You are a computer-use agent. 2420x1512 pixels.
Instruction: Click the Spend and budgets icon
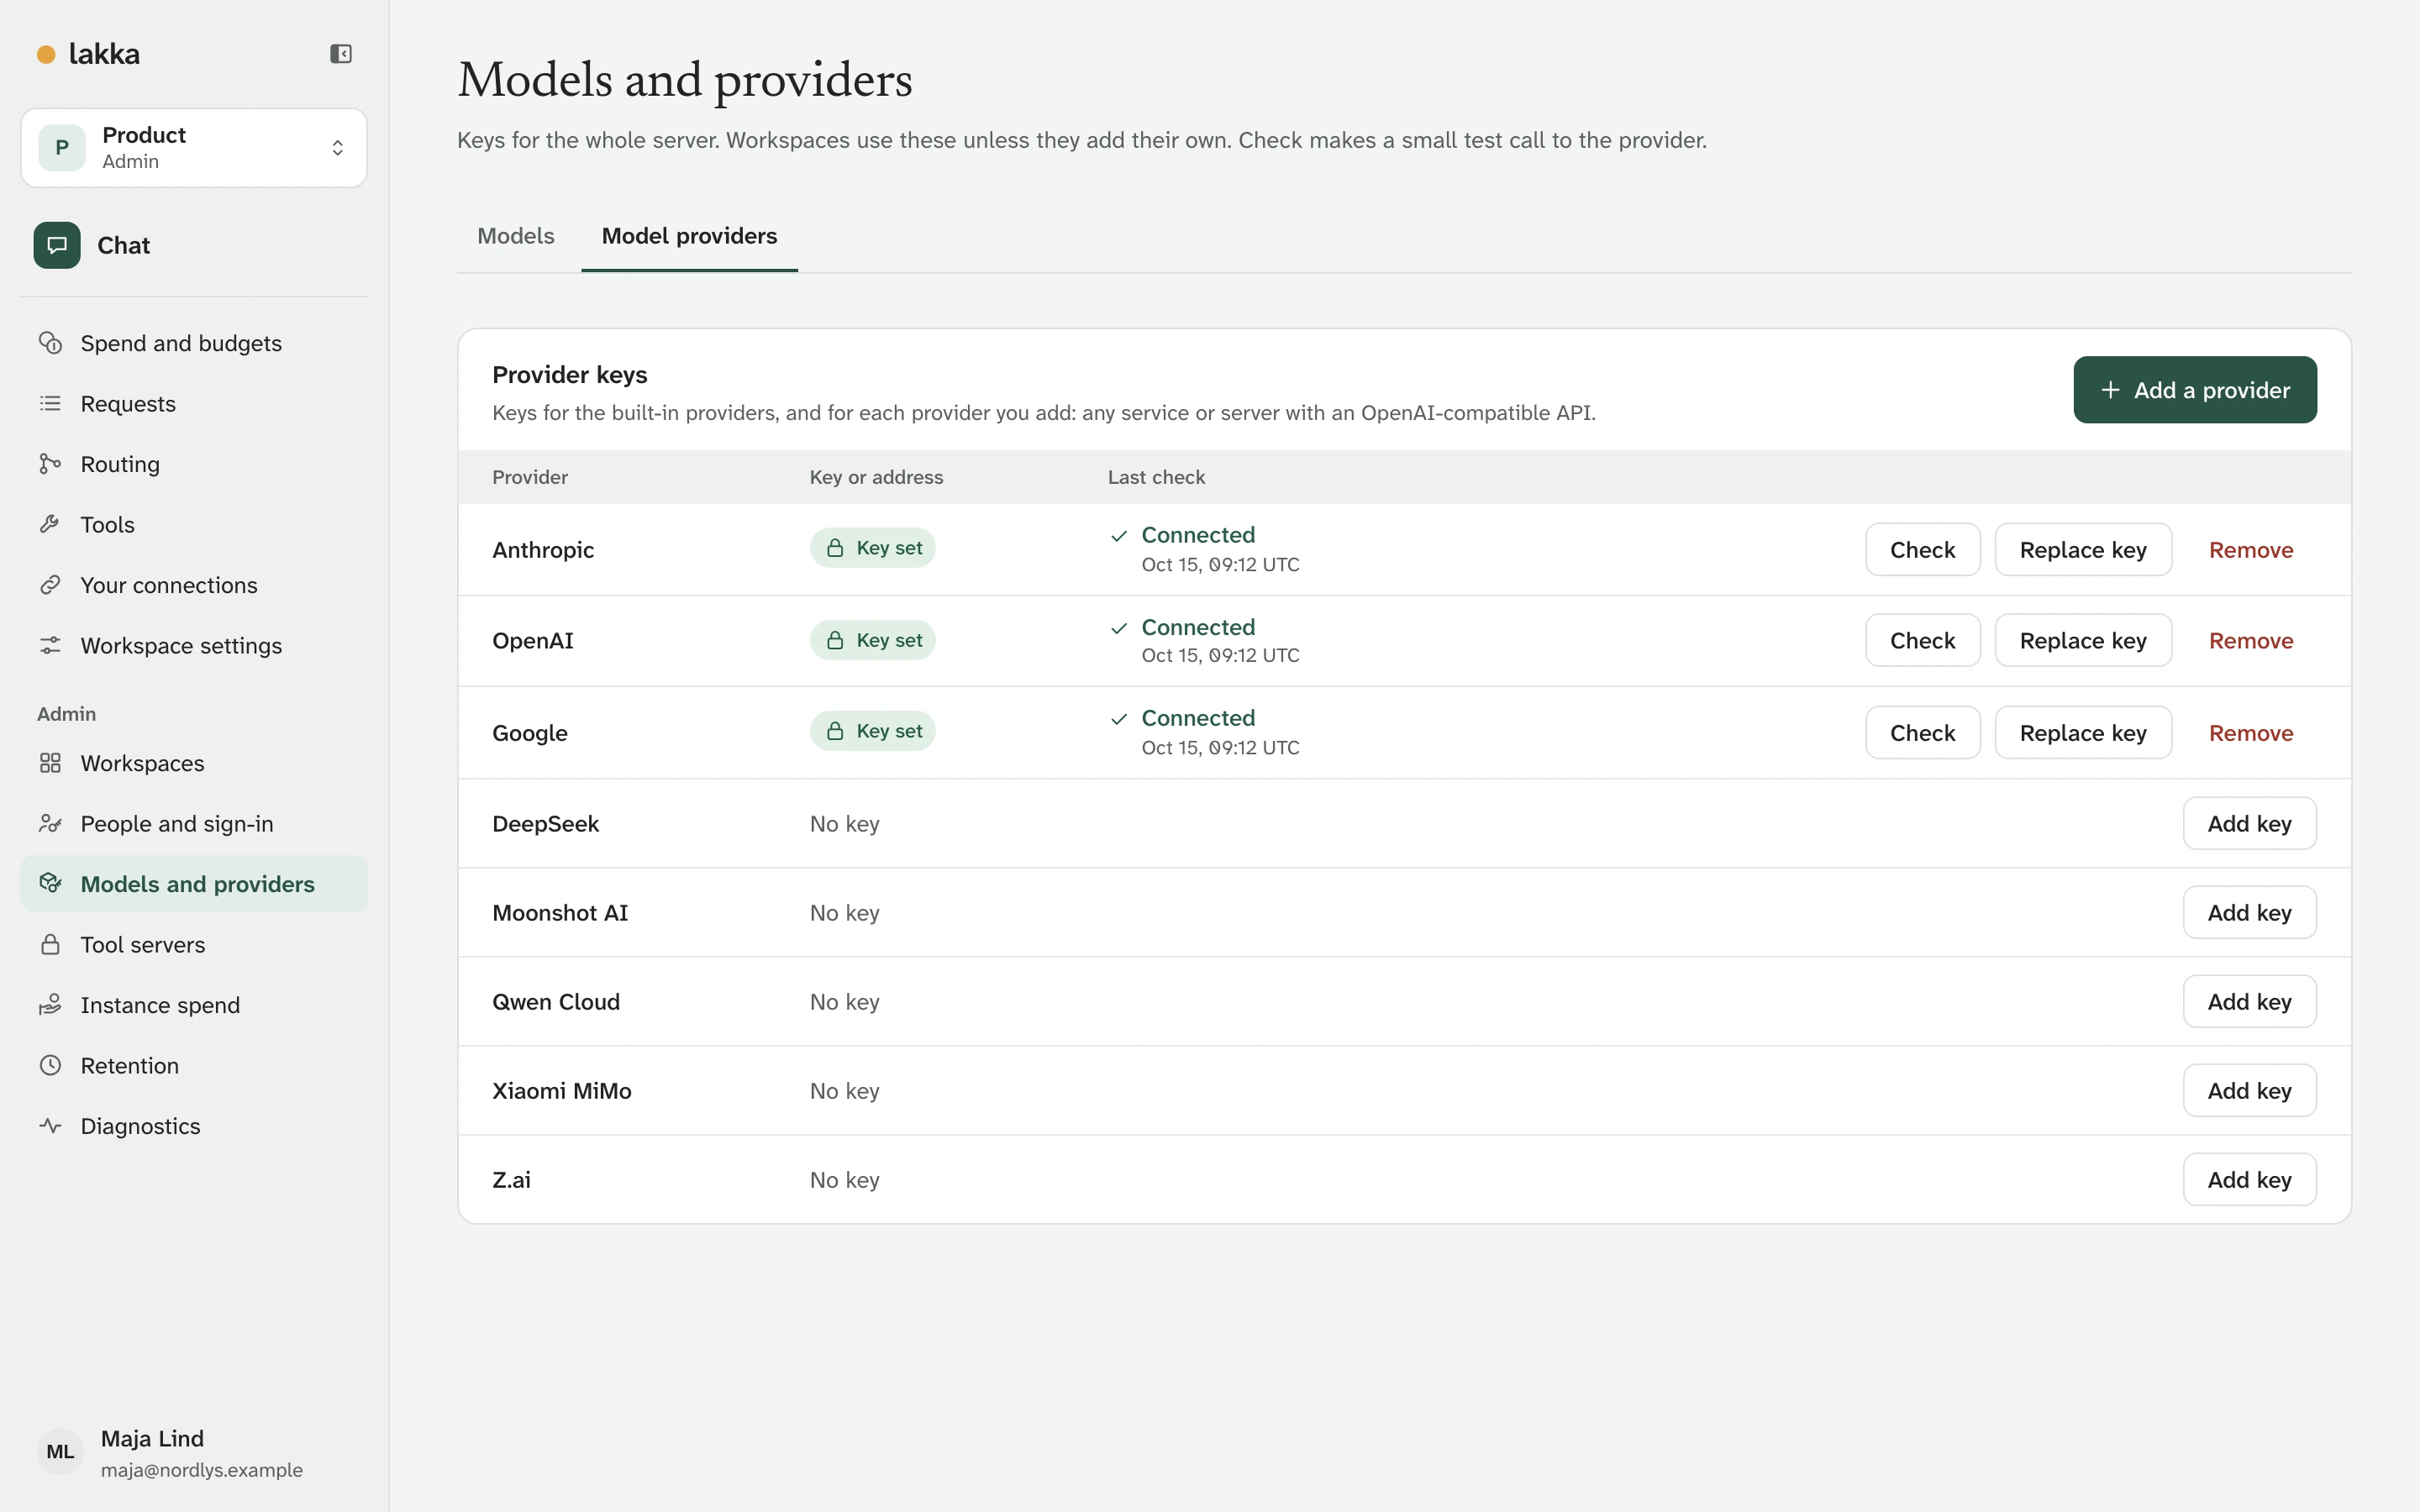click(x=50, y=343)
